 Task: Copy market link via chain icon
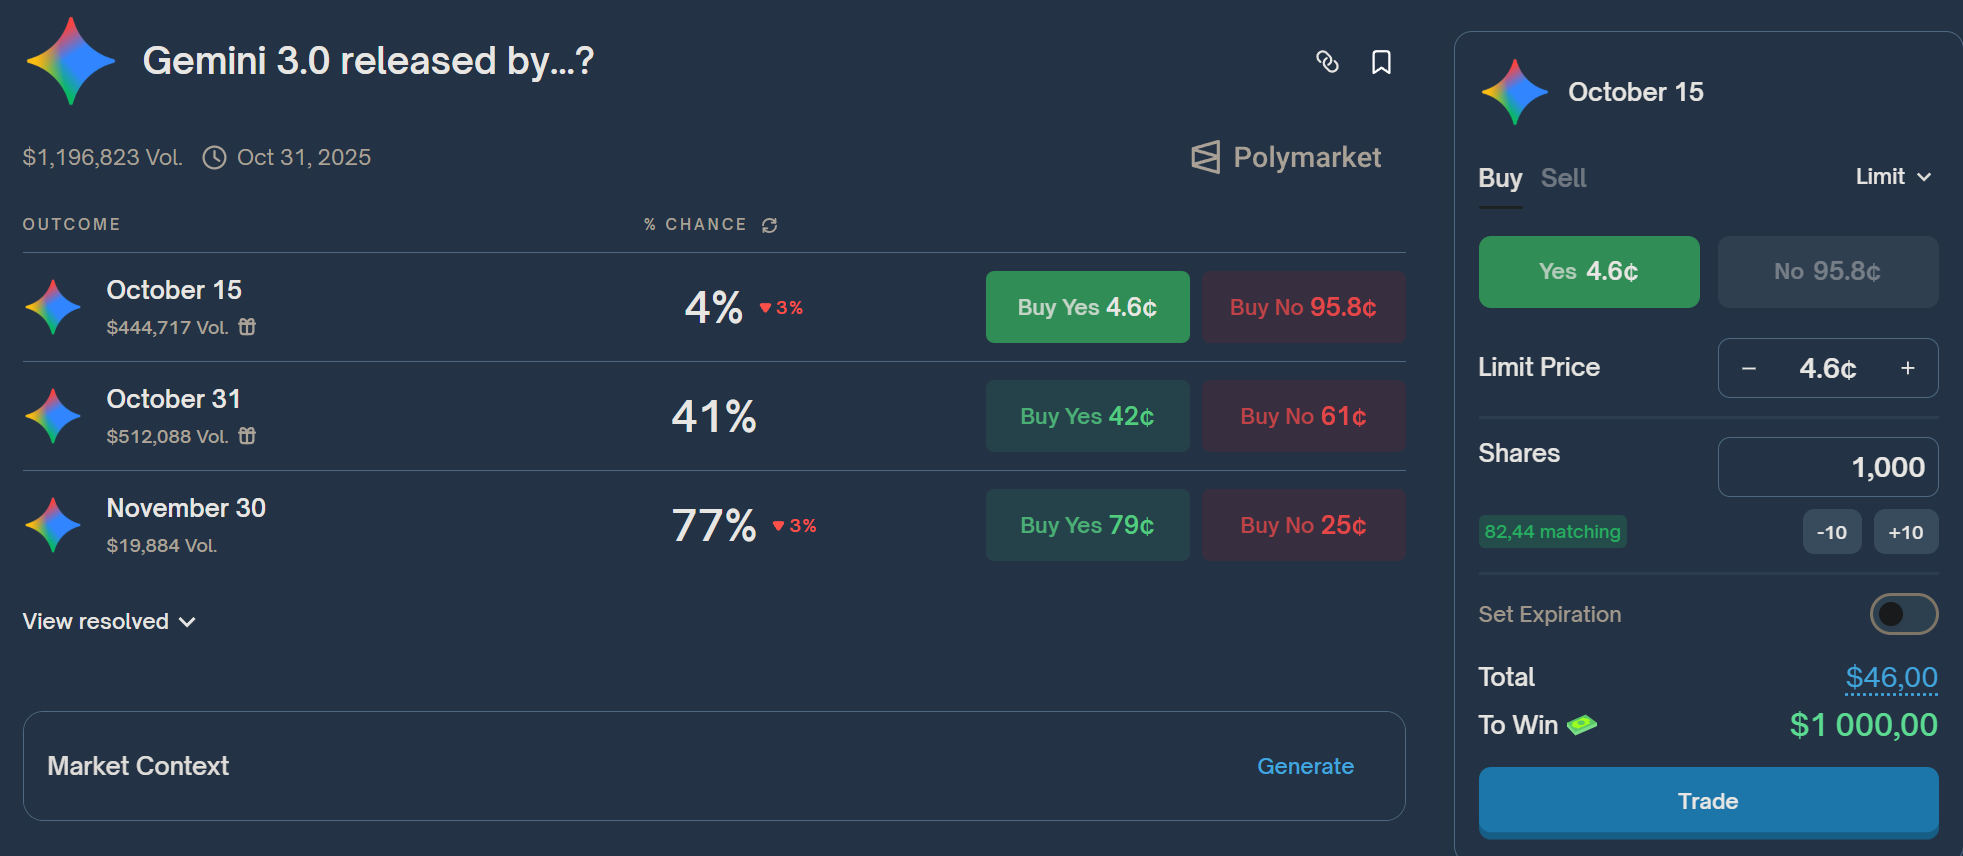(1327, 62)
